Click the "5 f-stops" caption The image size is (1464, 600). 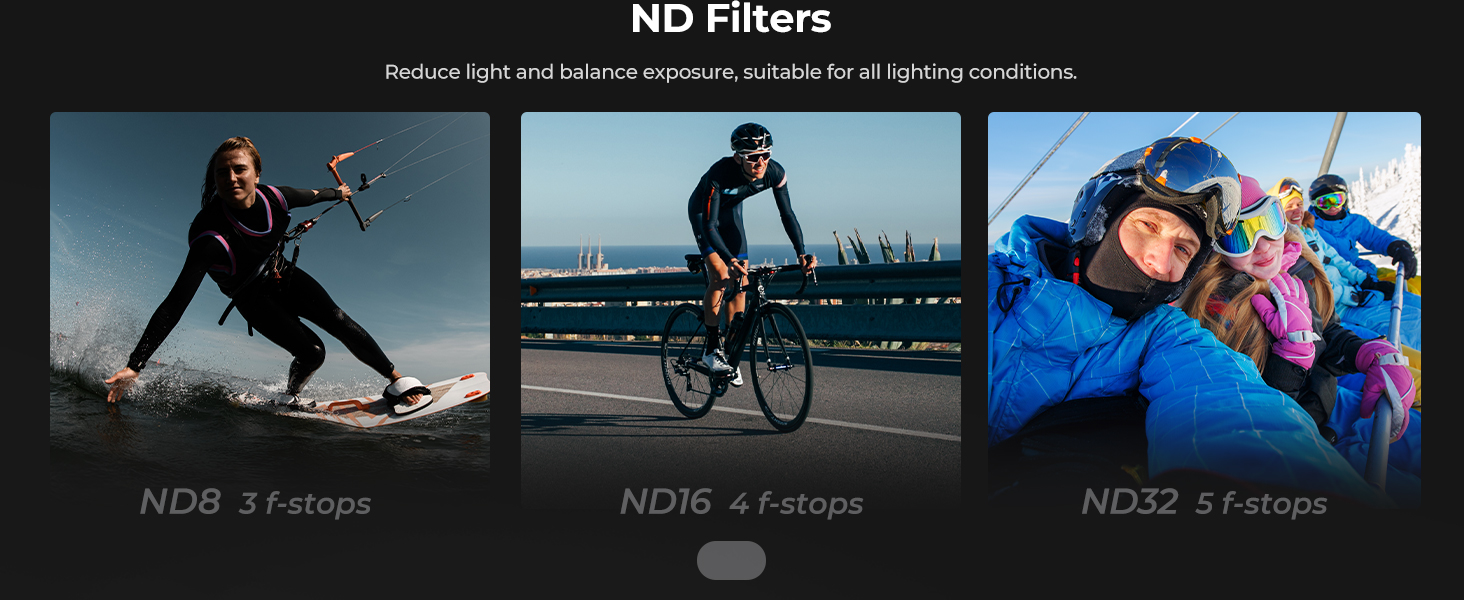click(x=1261, y=504)
